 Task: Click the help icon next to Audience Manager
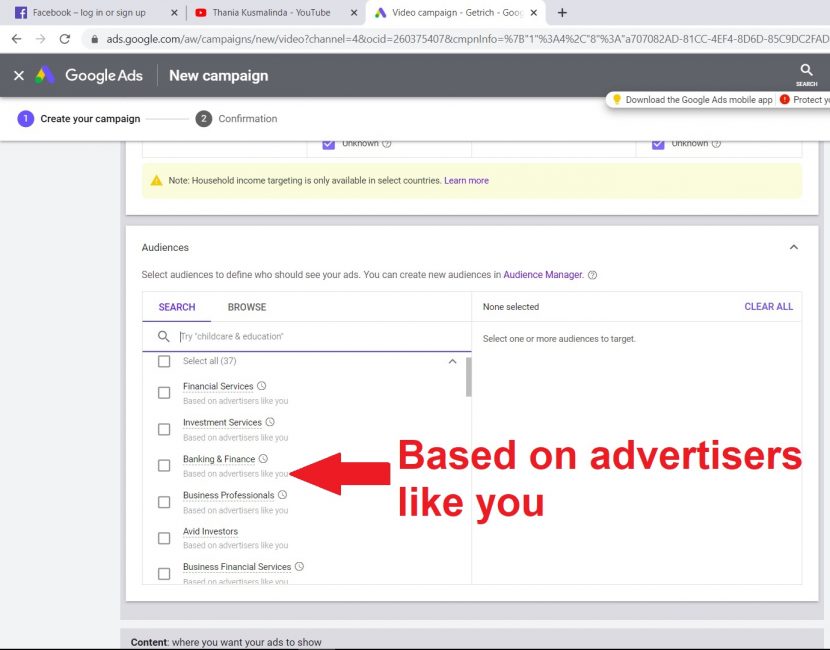tap(592, 274)
